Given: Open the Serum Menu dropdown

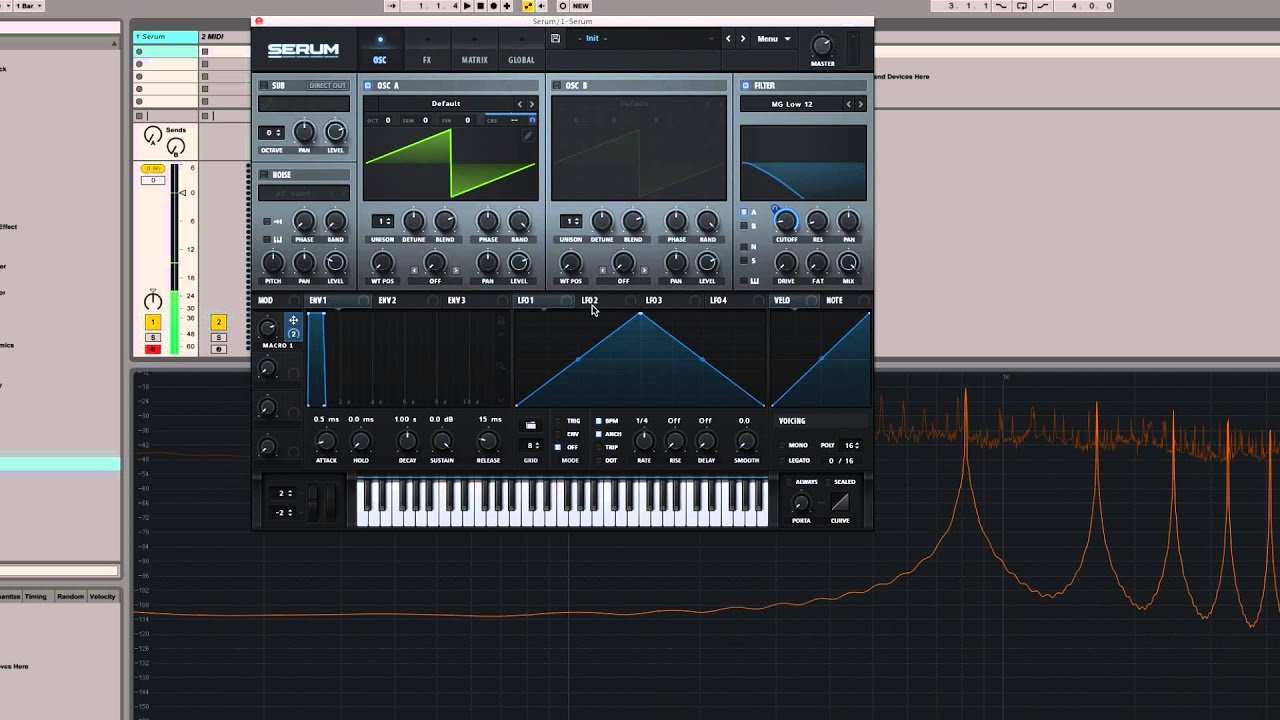Looking at the screenshot, I should (x=773, y=39).
